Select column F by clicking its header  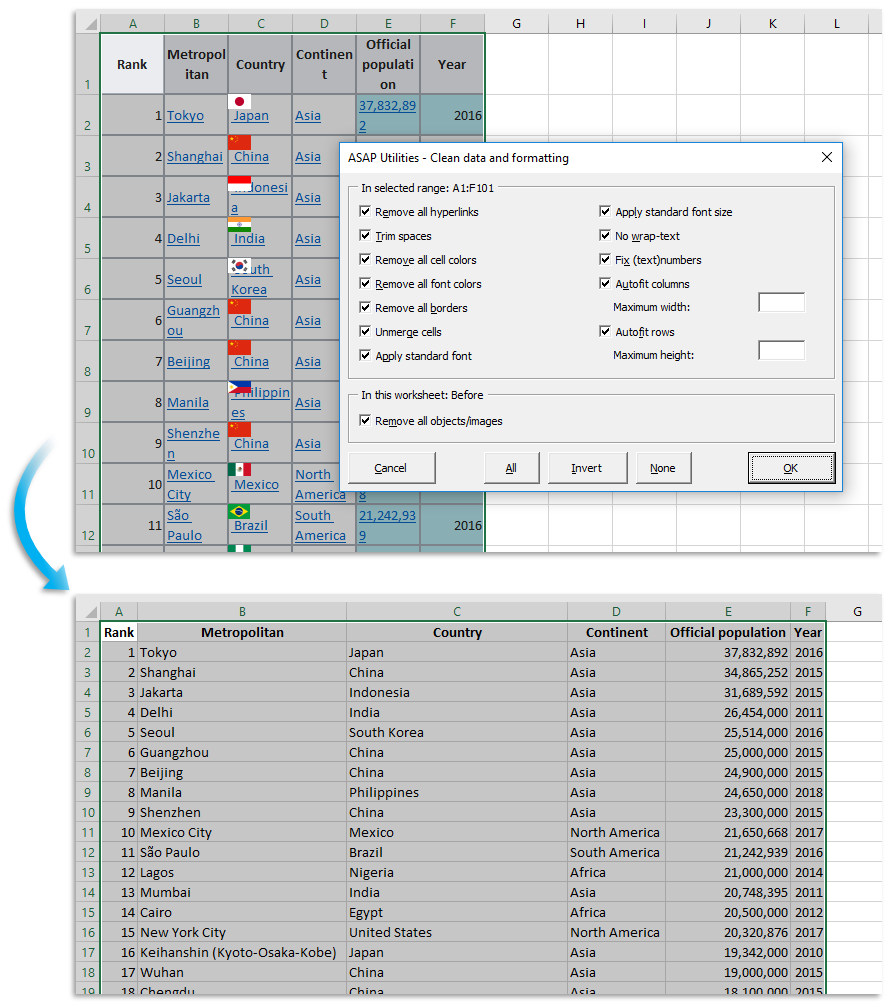(452, 22)
